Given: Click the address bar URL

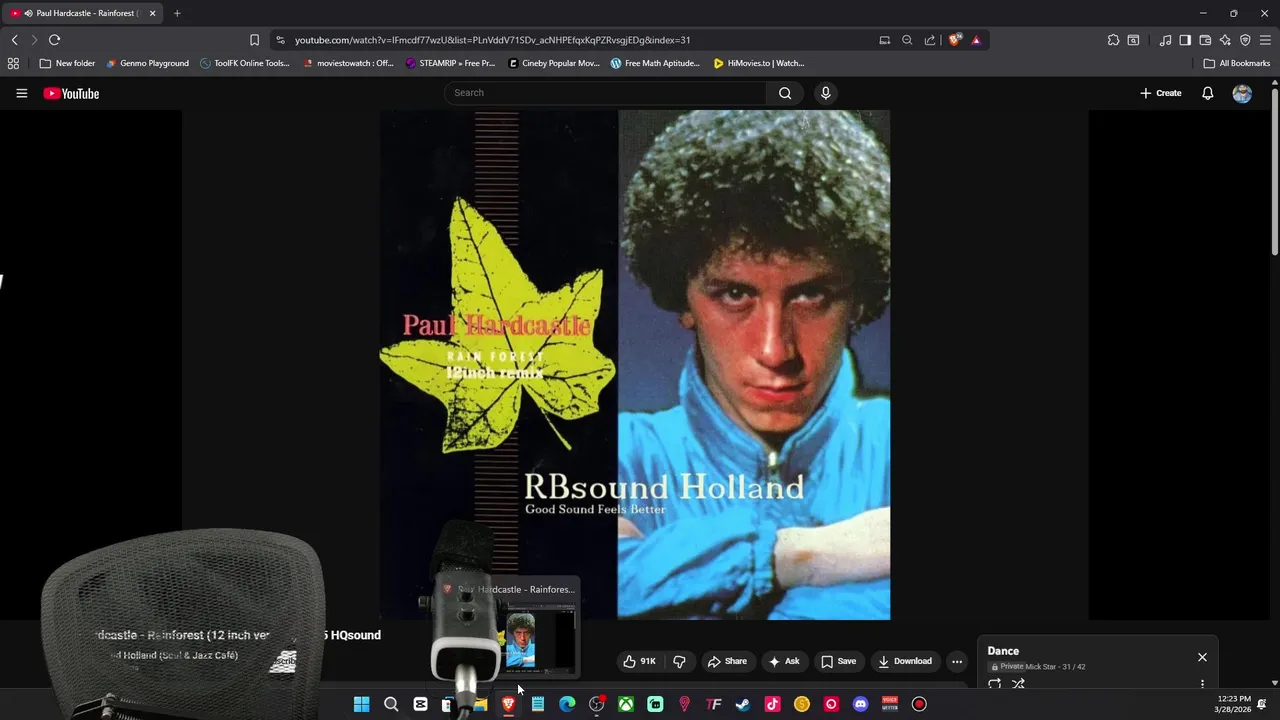Looking at the screenshot, I should pos(492,40).
